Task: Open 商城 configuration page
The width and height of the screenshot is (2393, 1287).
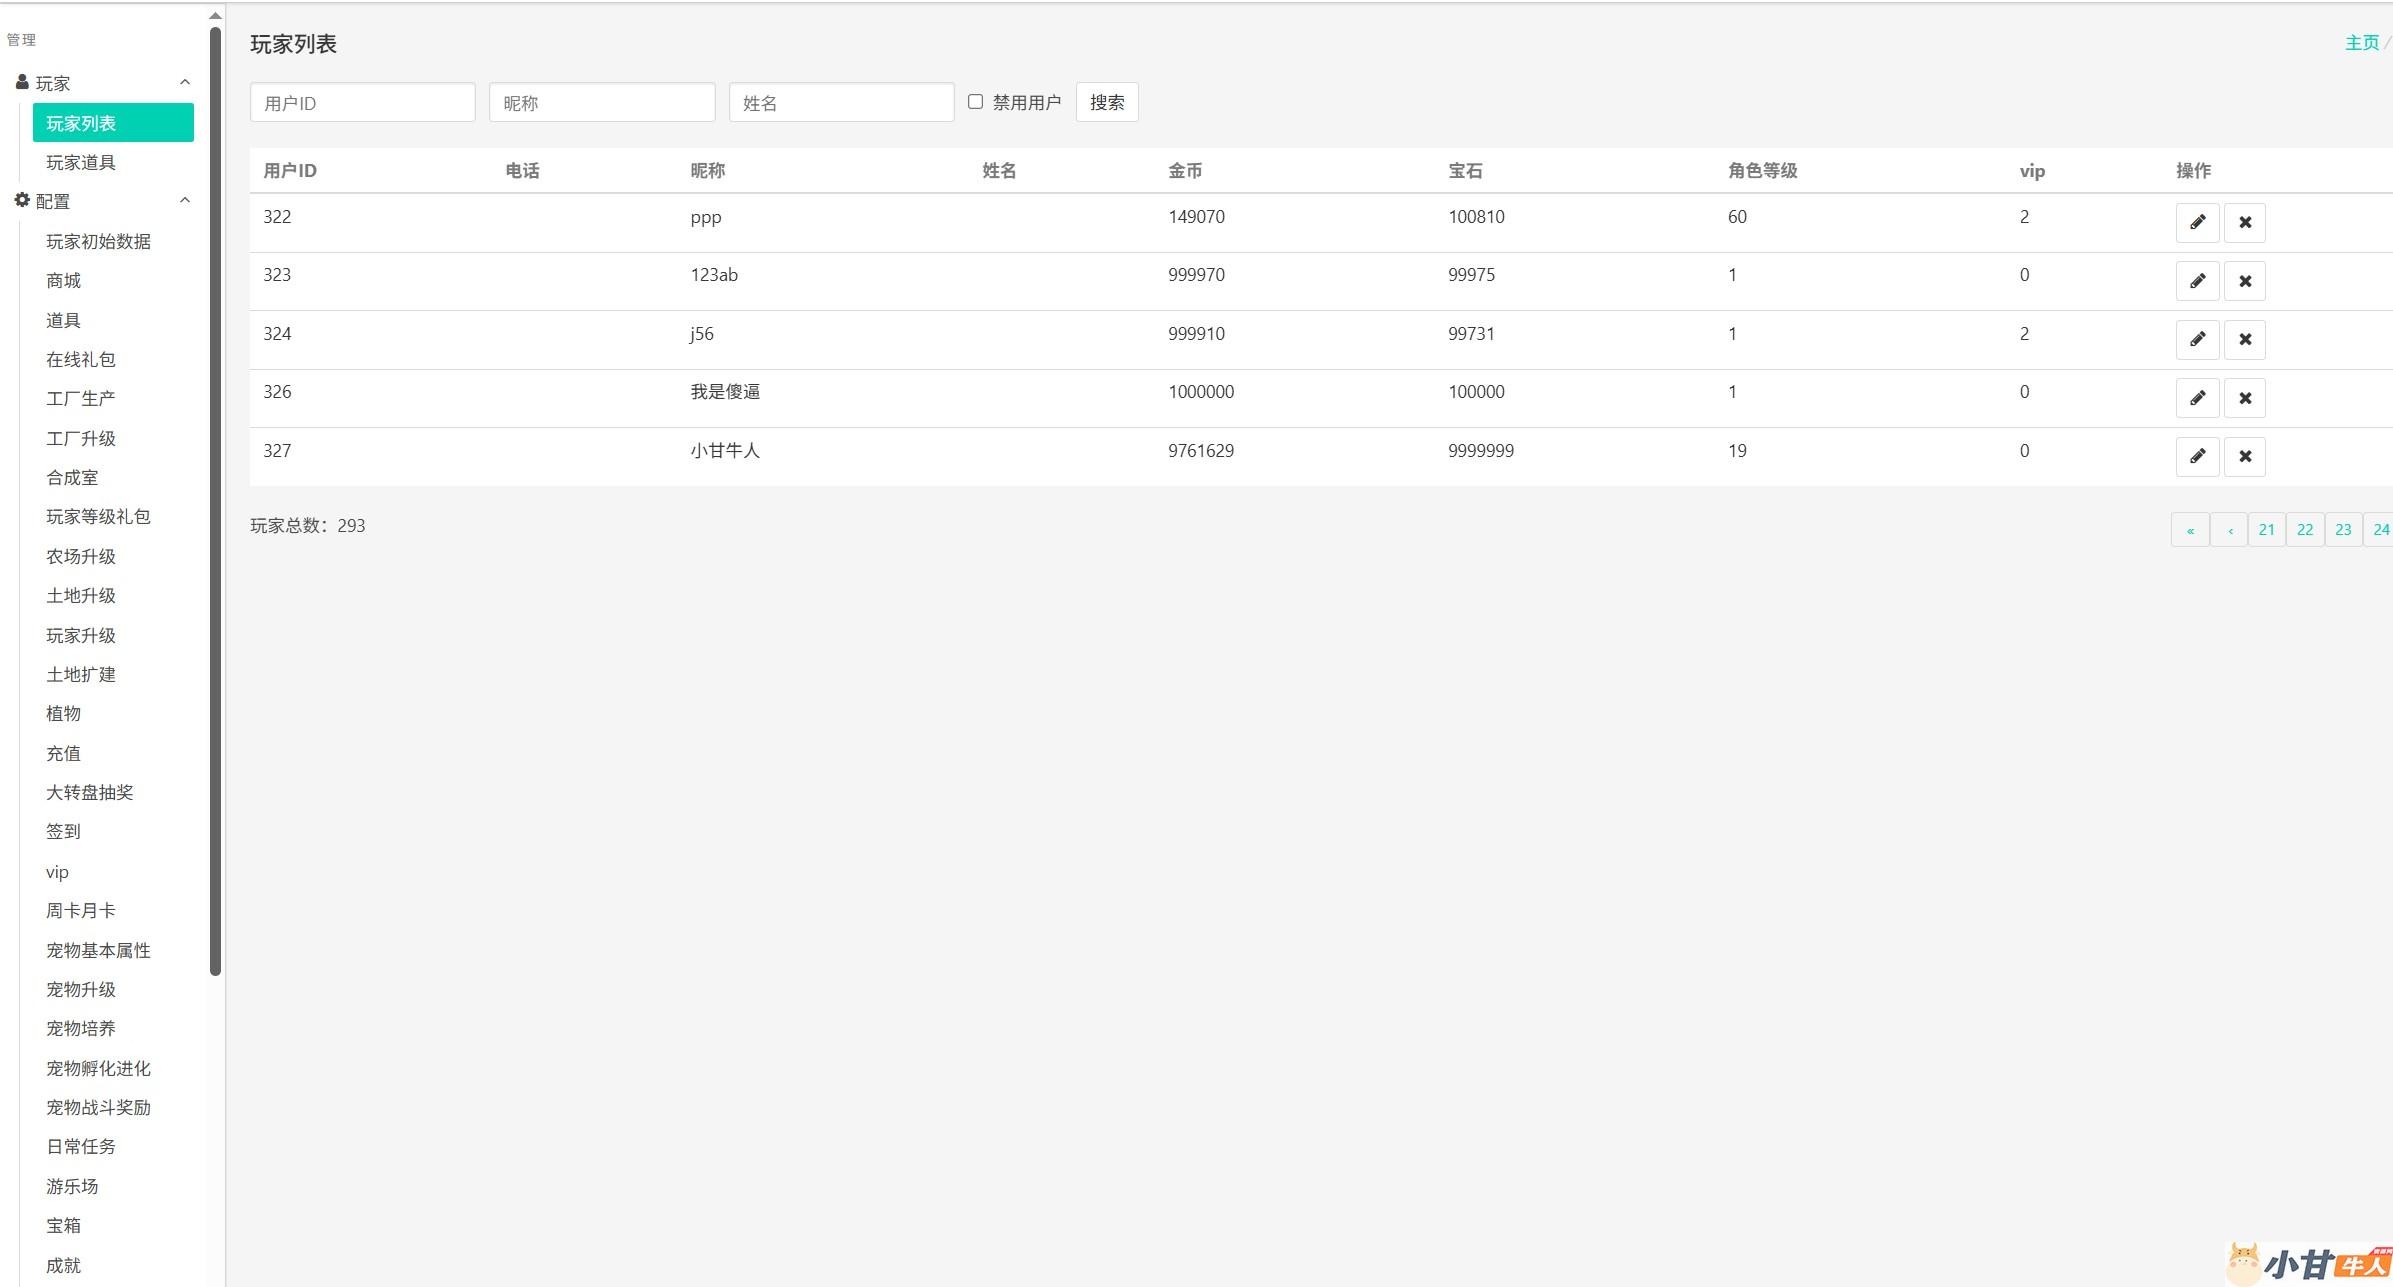Action: 63,280
